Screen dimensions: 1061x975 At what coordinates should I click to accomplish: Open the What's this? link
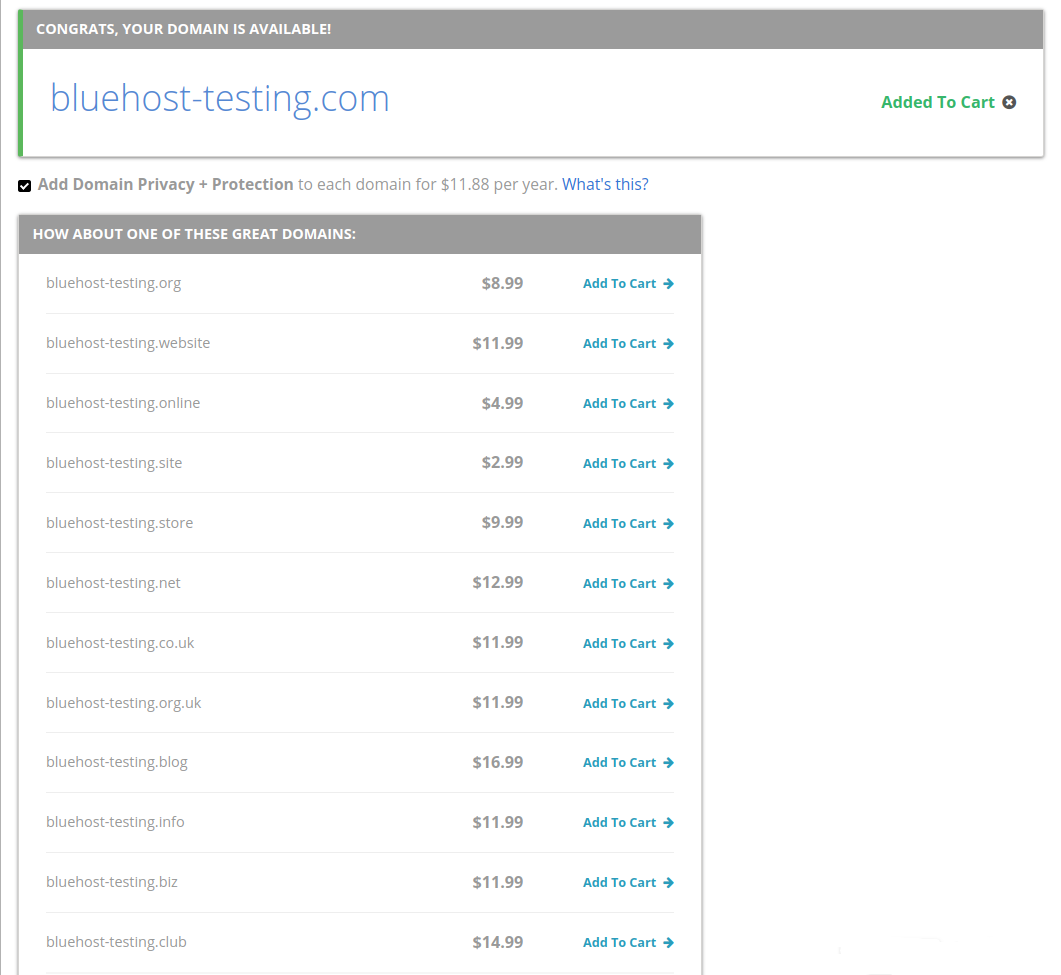point(605,184)
